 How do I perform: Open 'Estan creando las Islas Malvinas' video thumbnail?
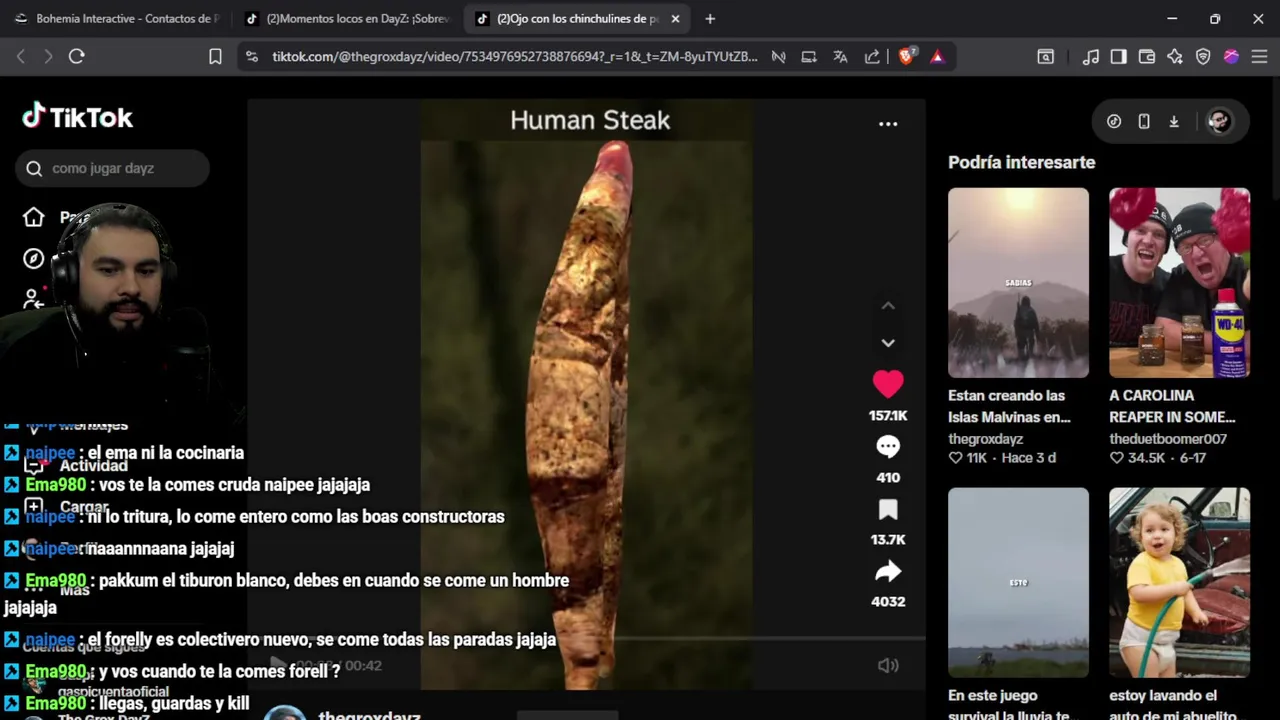(1018, 283)
